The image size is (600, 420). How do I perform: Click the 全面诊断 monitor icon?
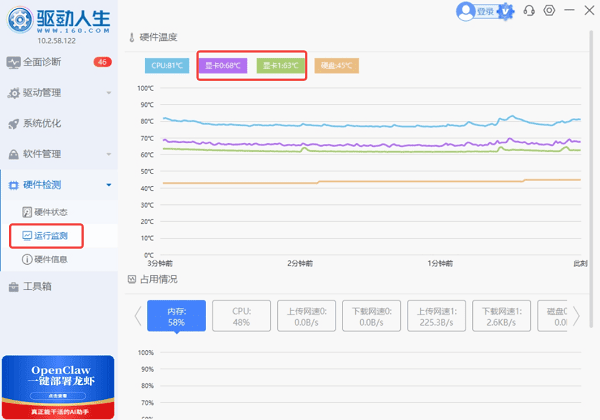13,62
